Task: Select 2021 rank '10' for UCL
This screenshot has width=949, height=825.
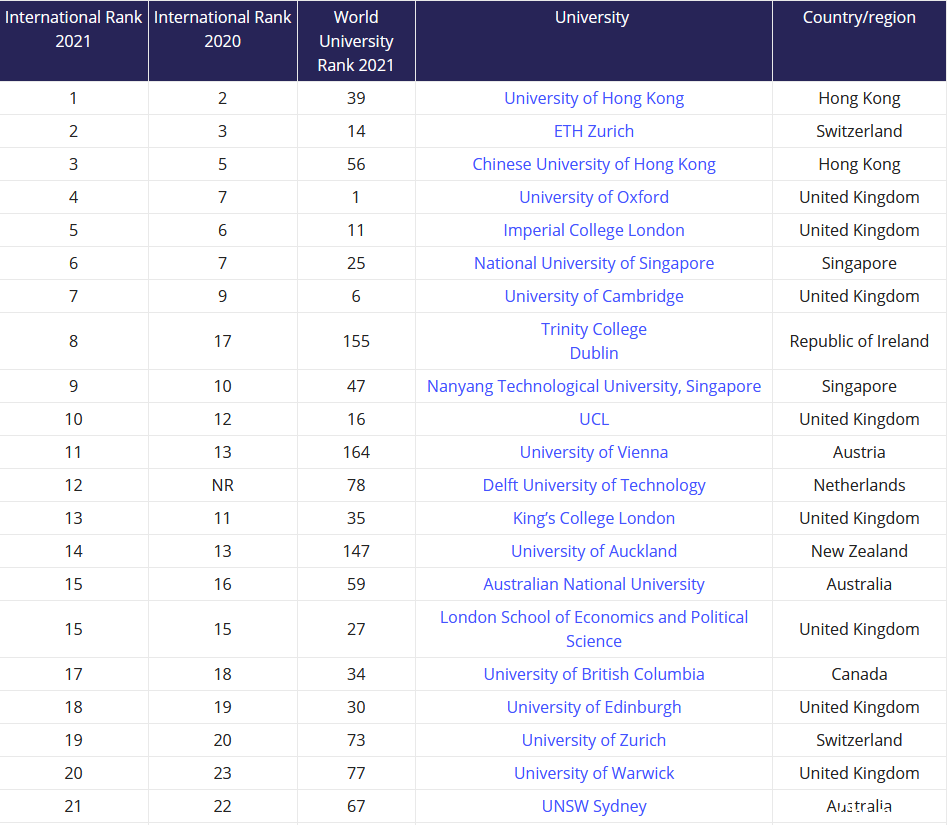Action: tap(73, 419)
